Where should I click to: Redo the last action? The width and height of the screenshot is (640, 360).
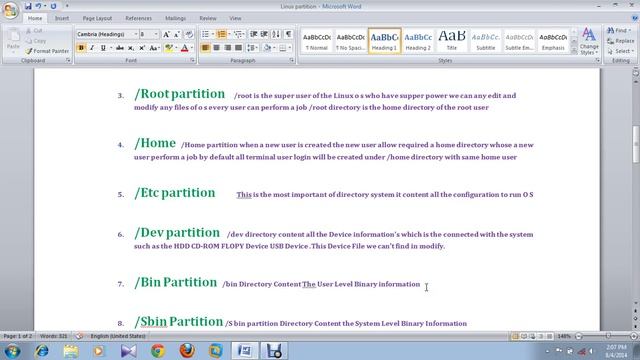pos(53,6)
